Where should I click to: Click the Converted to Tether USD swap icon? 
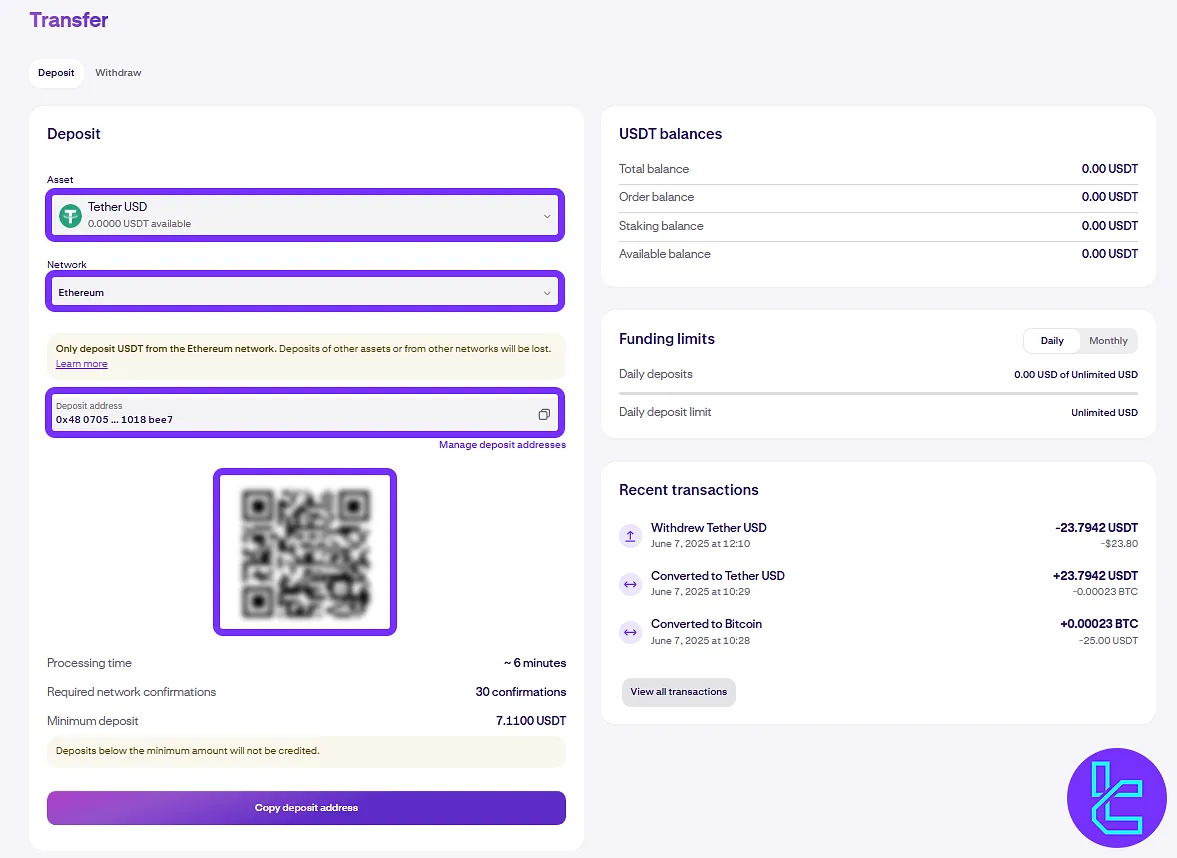click(631, 584)
